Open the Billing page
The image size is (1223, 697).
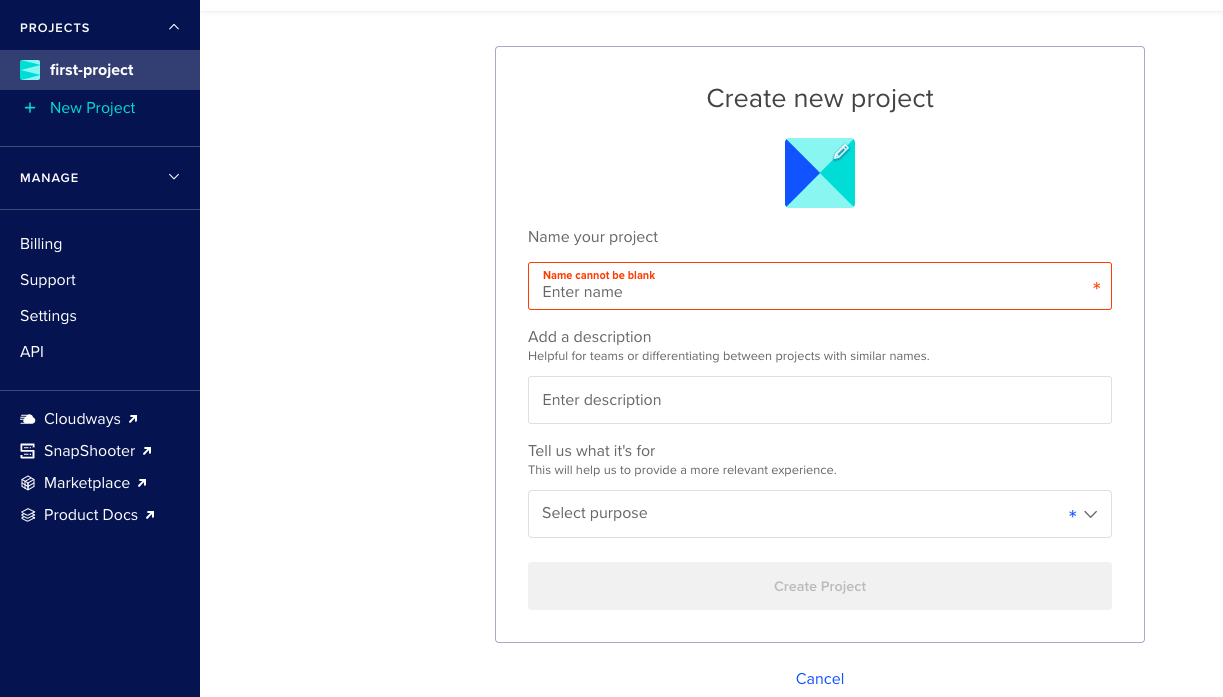41,243
